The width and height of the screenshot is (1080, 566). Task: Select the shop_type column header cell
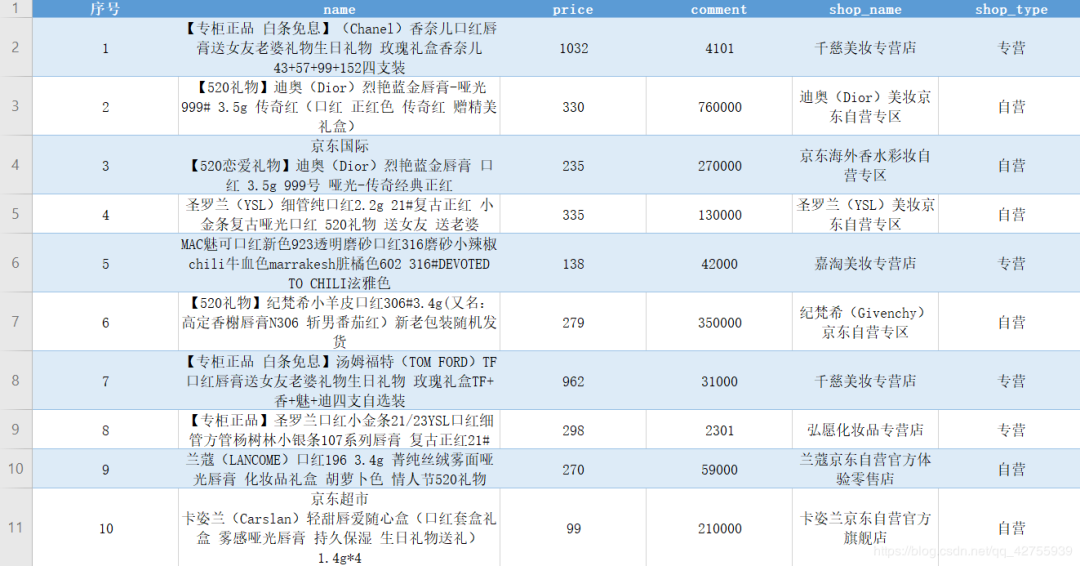pos(1009,9)
